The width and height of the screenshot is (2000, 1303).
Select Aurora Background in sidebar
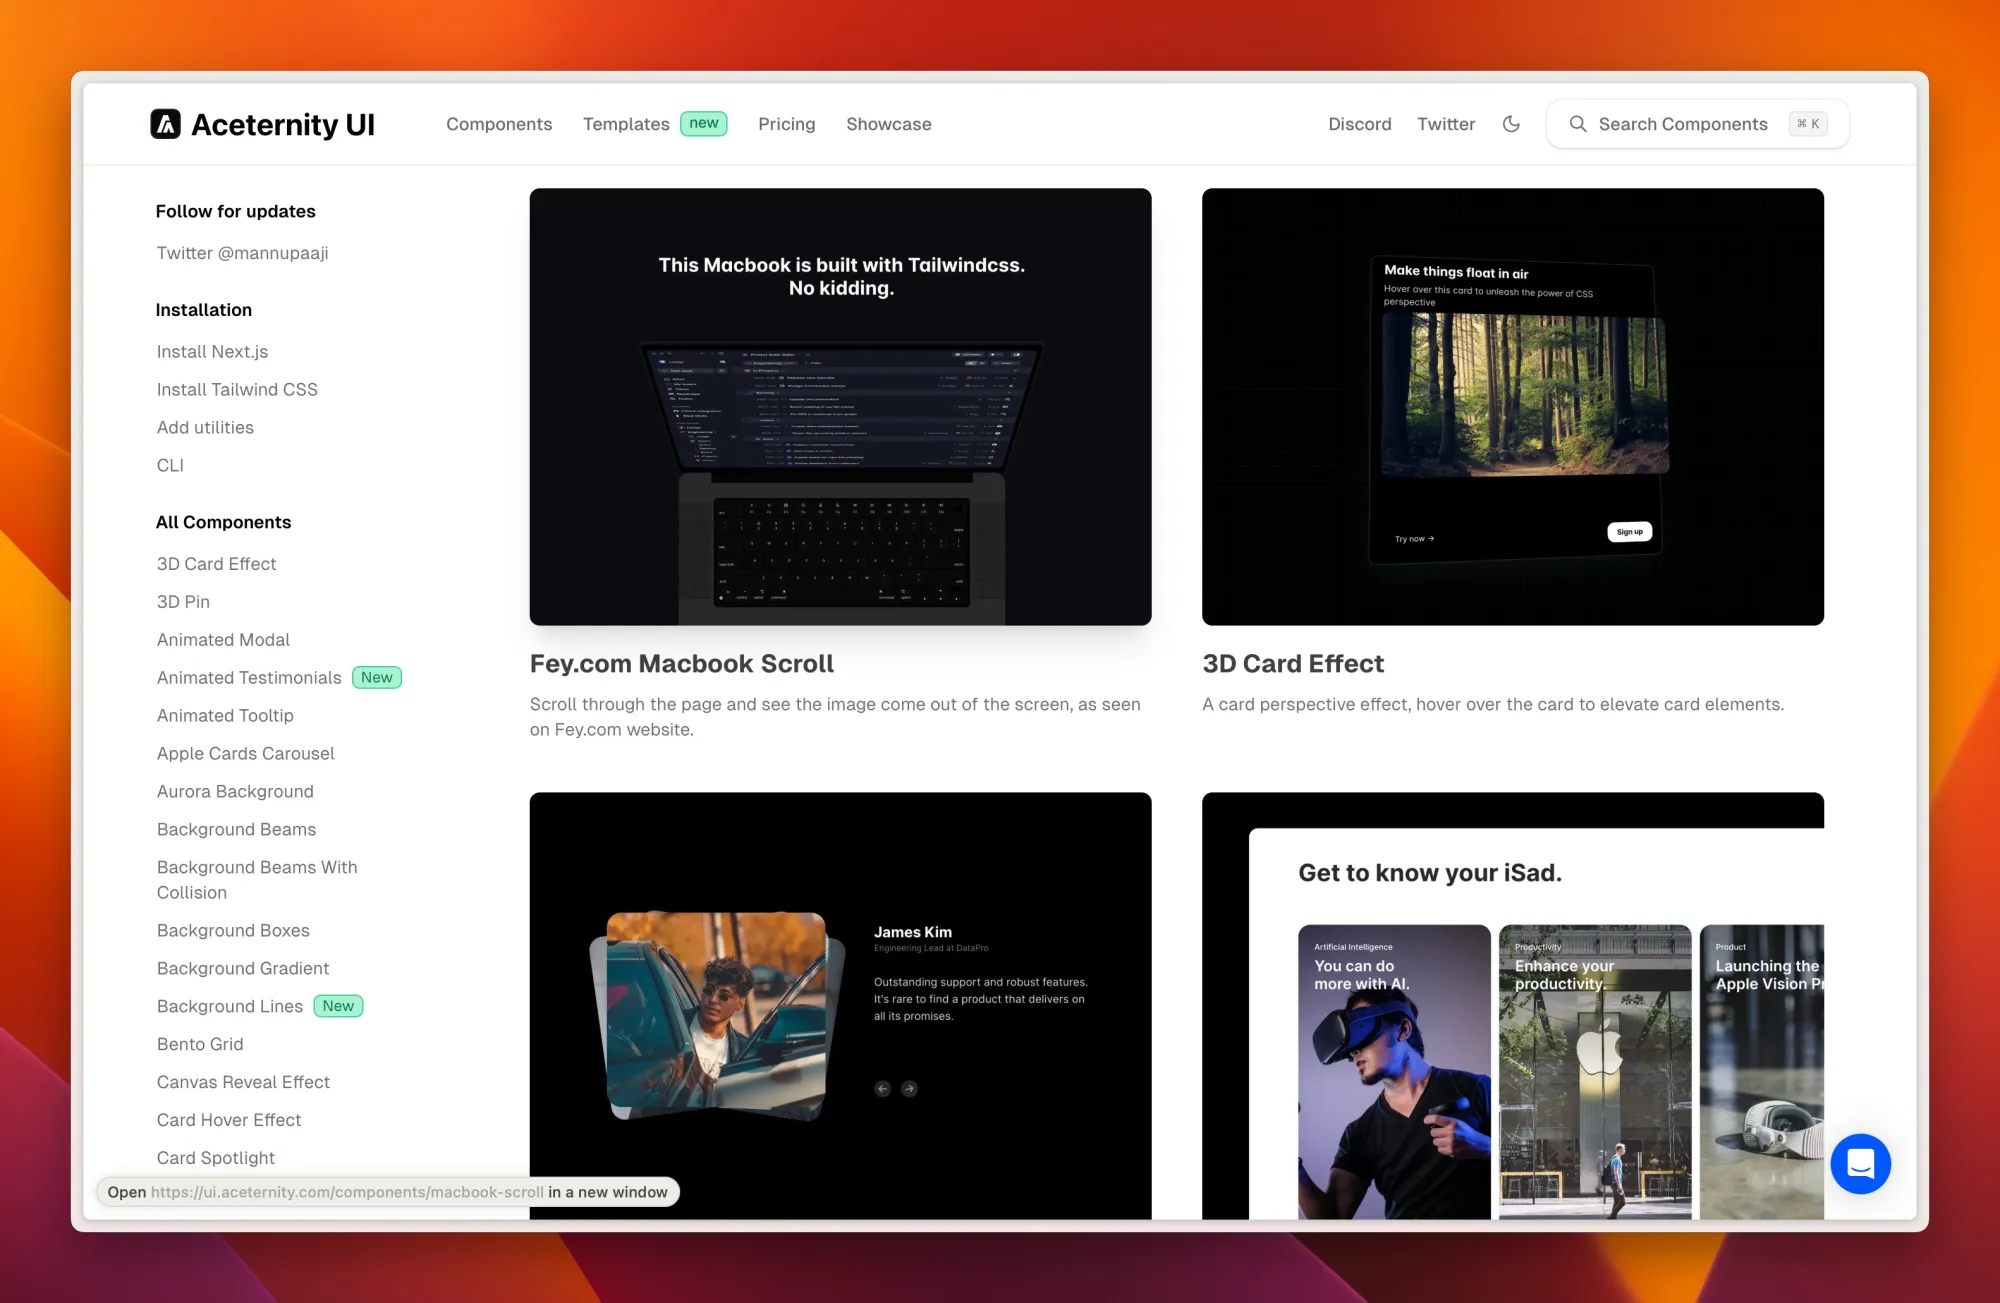(235, 791)
